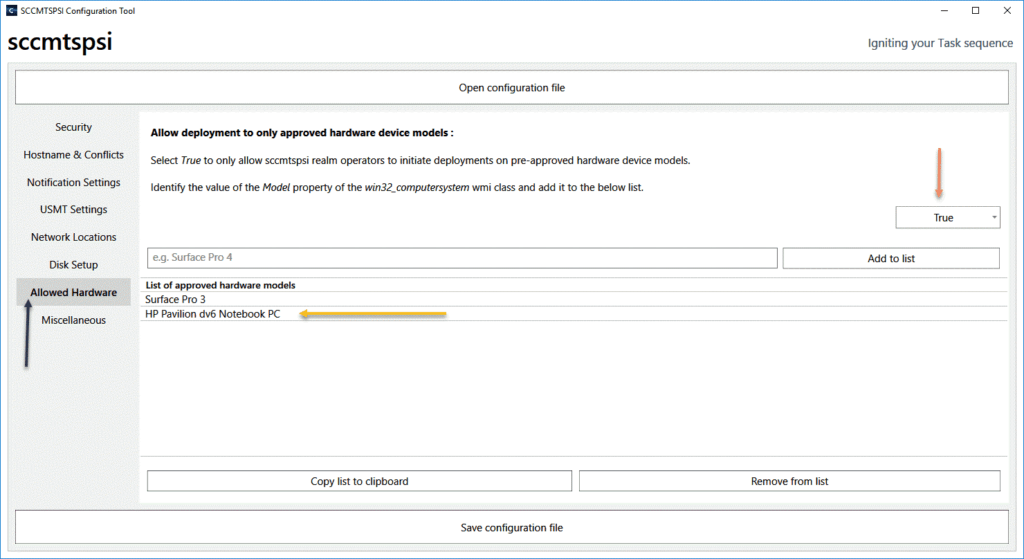Click Remove from list button
The height and width of the screenshot is (559, 1024).
point(789,481)
